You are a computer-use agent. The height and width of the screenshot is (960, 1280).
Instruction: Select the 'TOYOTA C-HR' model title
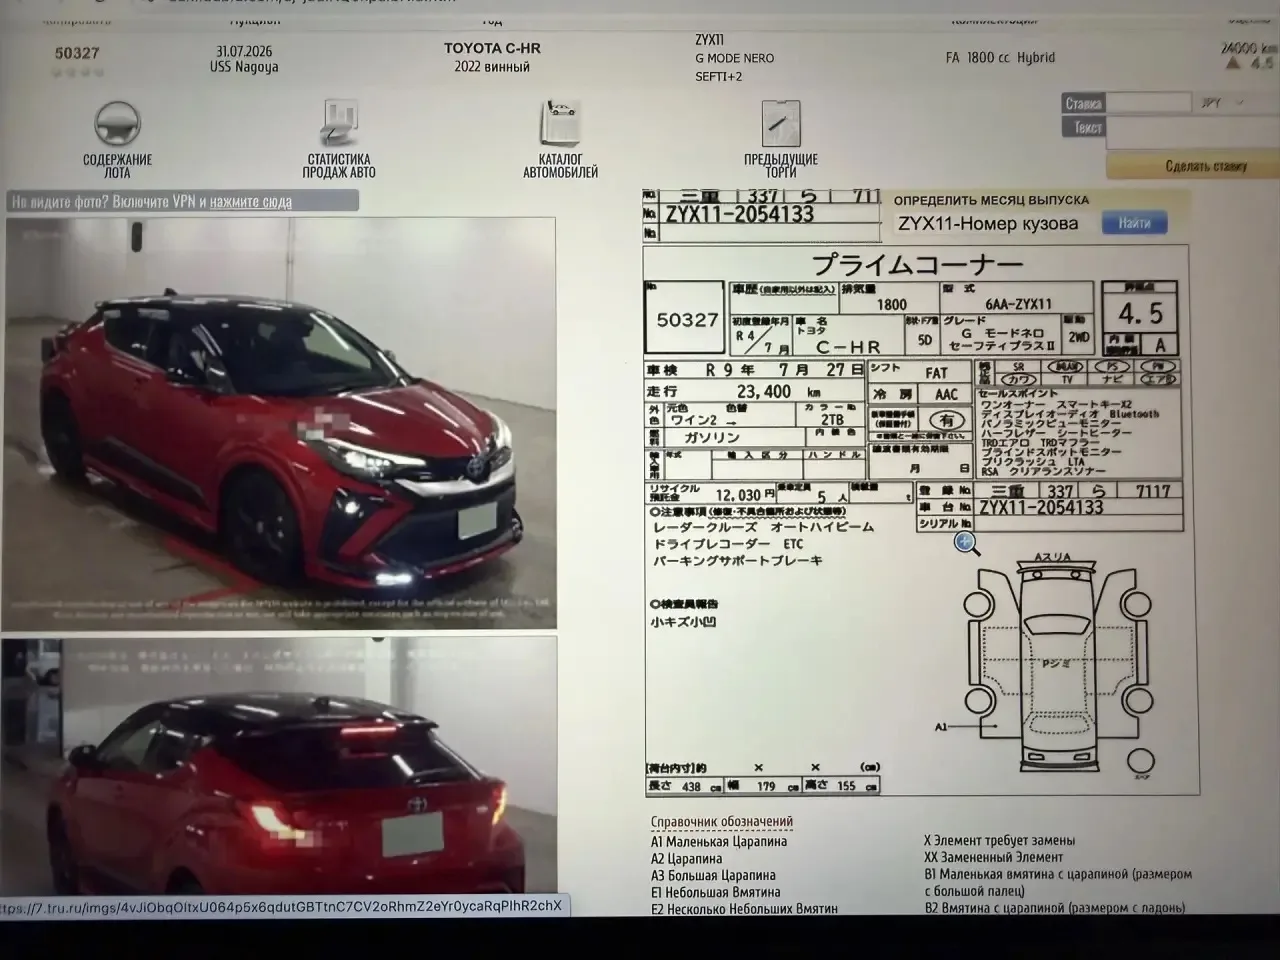pos(492,48)
